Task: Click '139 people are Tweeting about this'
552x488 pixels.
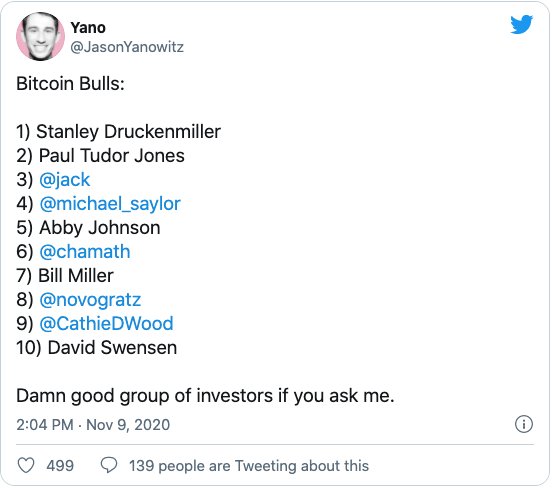Action: click(x=249, y=465)
